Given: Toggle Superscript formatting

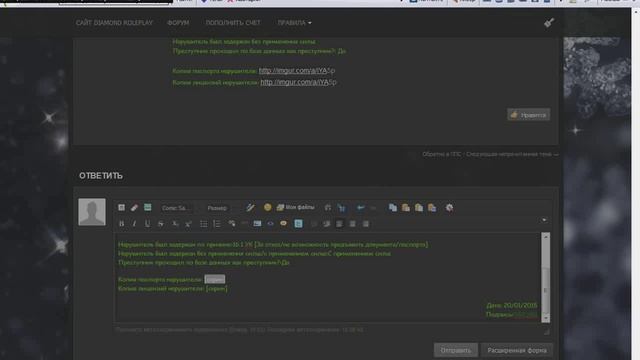Looking at the screenshot, I should (x=188, y=224).
